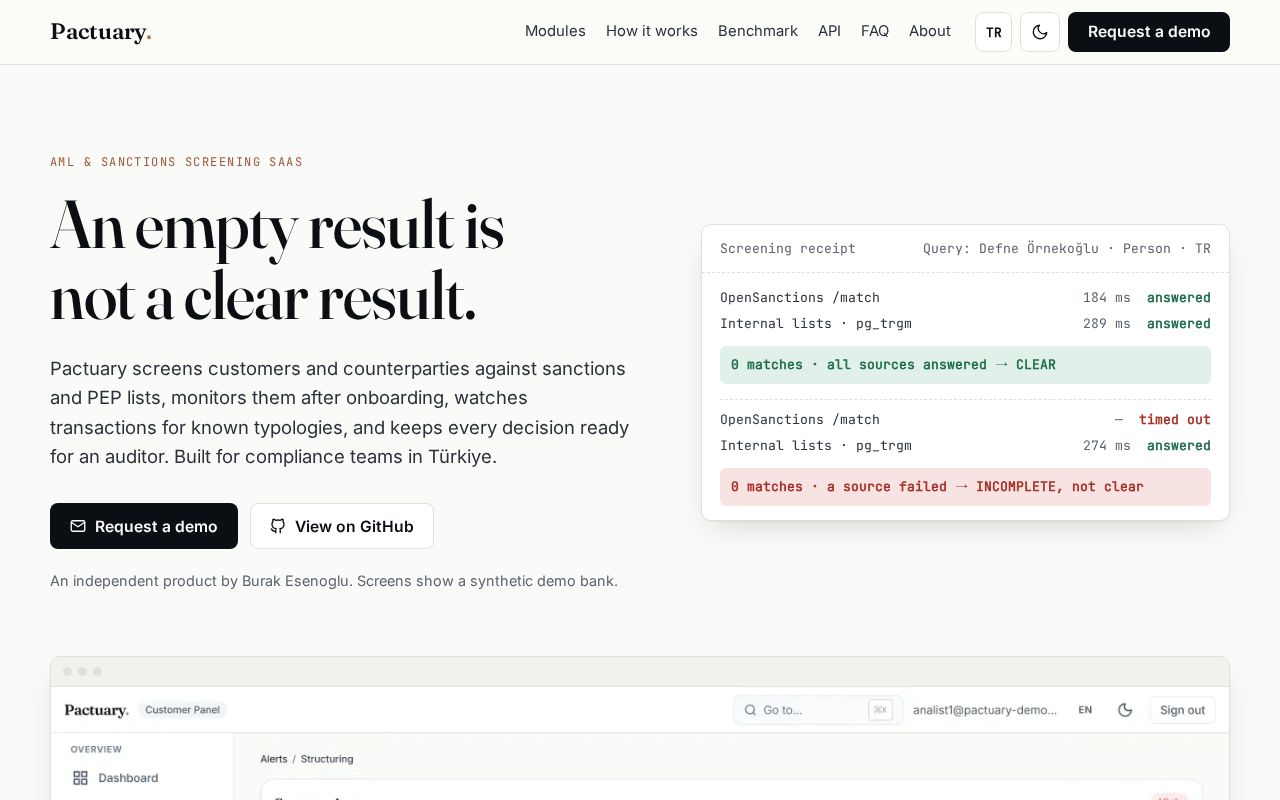Open the Benchmark nav link

(758, 31)
